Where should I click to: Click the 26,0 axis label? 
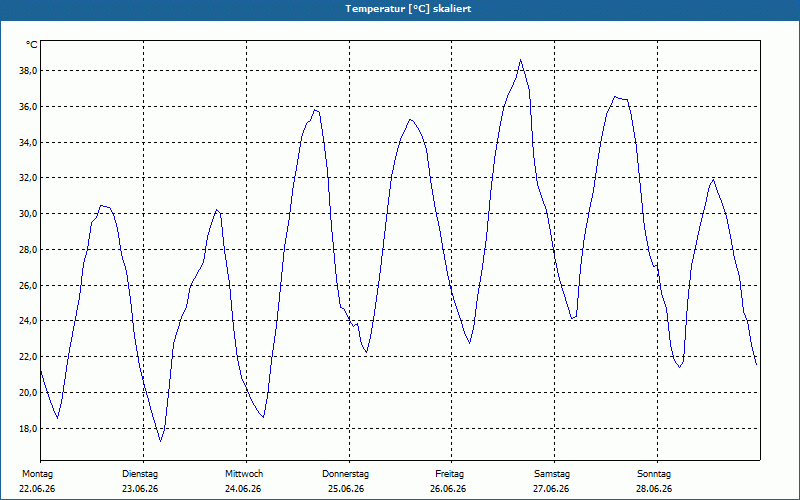pyautogui.click(x=28, y=285)
